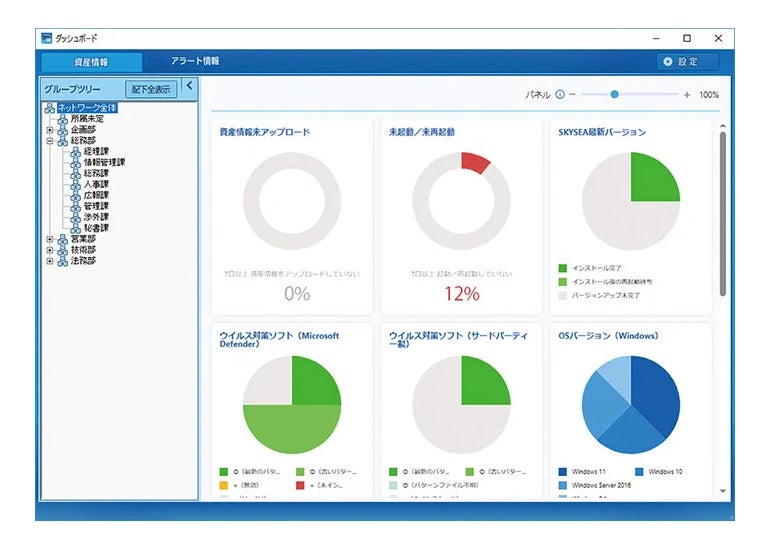Click the gear 設定 settings button
This screenshot has width=770, height=550.
tap(688, 62)
